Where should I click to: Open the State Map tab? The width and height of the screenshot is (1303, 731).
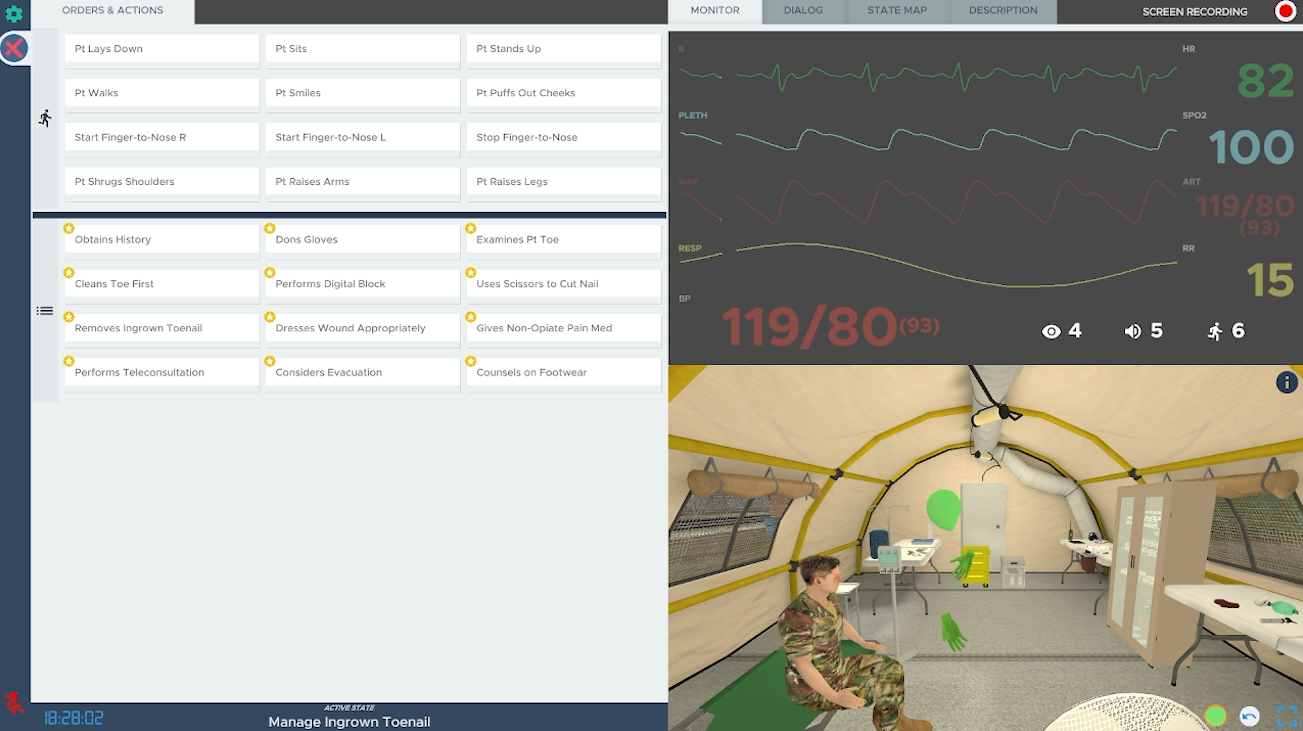896,11
